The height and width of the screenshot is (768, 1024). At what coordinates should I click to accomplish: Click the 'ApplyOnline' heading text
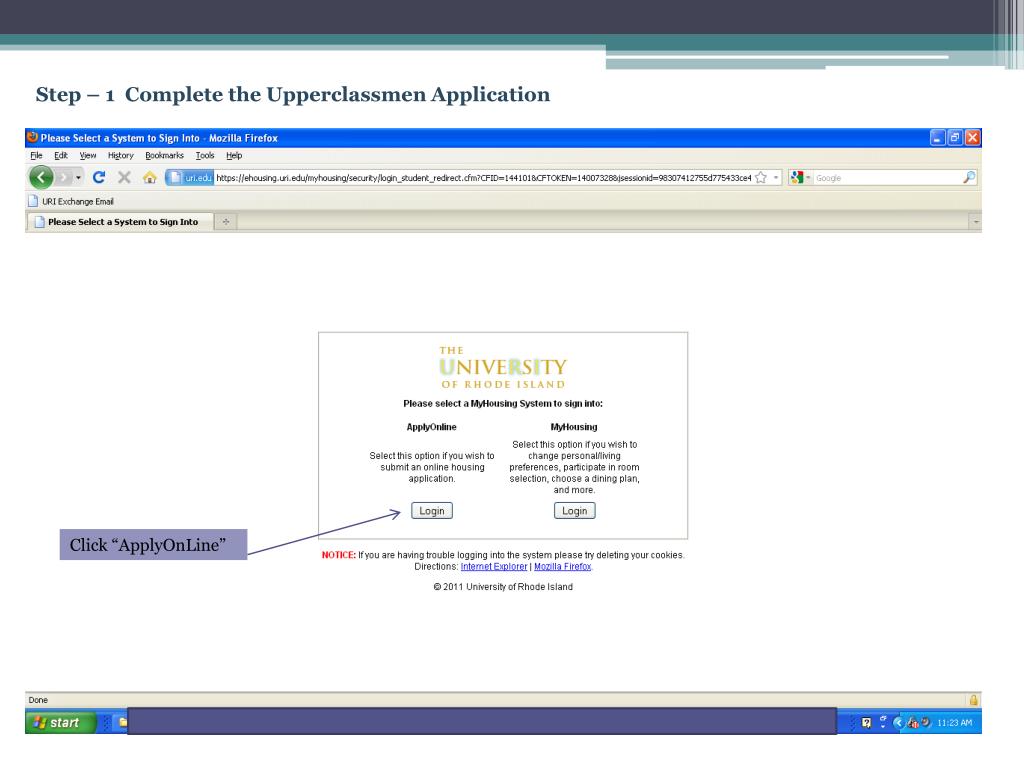tap(432, 427)
